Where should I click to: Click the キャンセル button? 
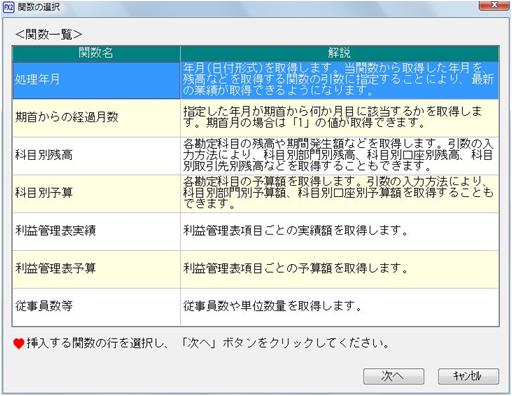468,376
